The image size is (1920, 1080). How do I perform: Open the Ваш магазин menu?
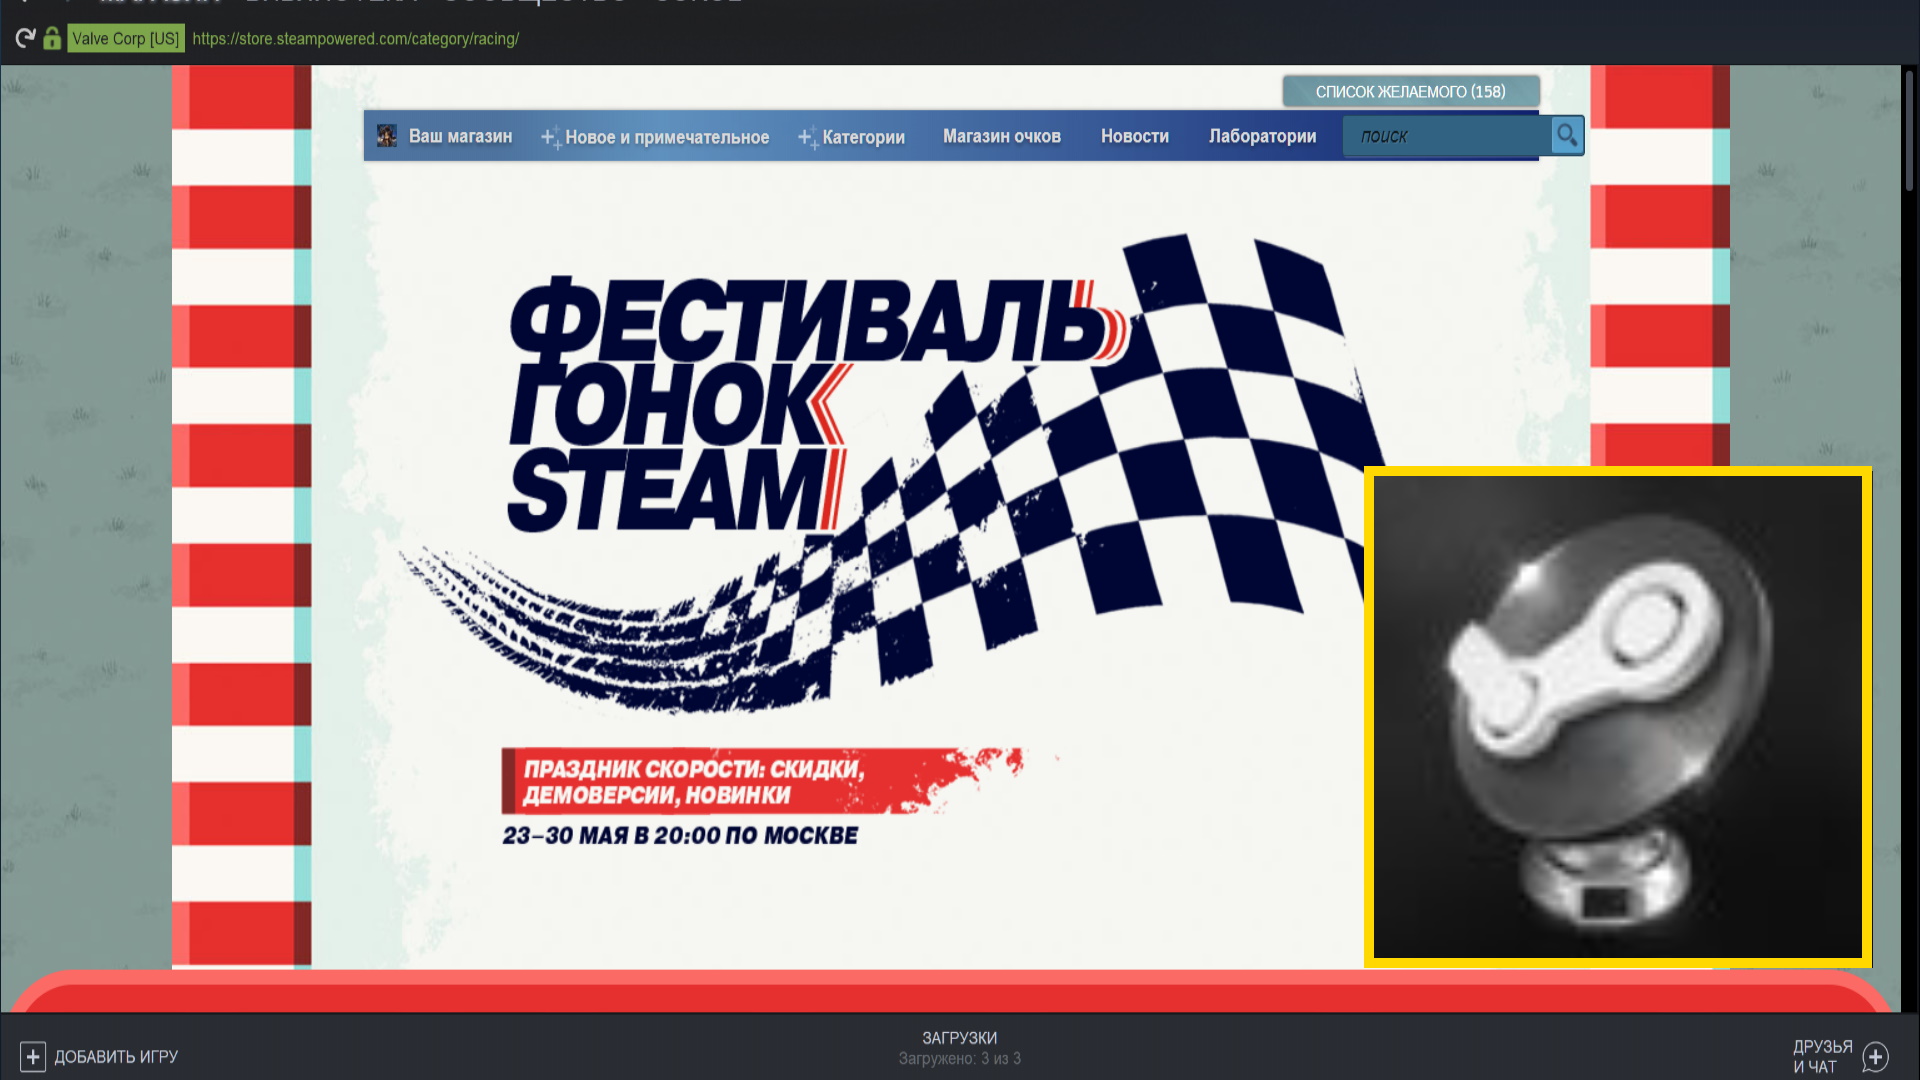click(460, 136)
